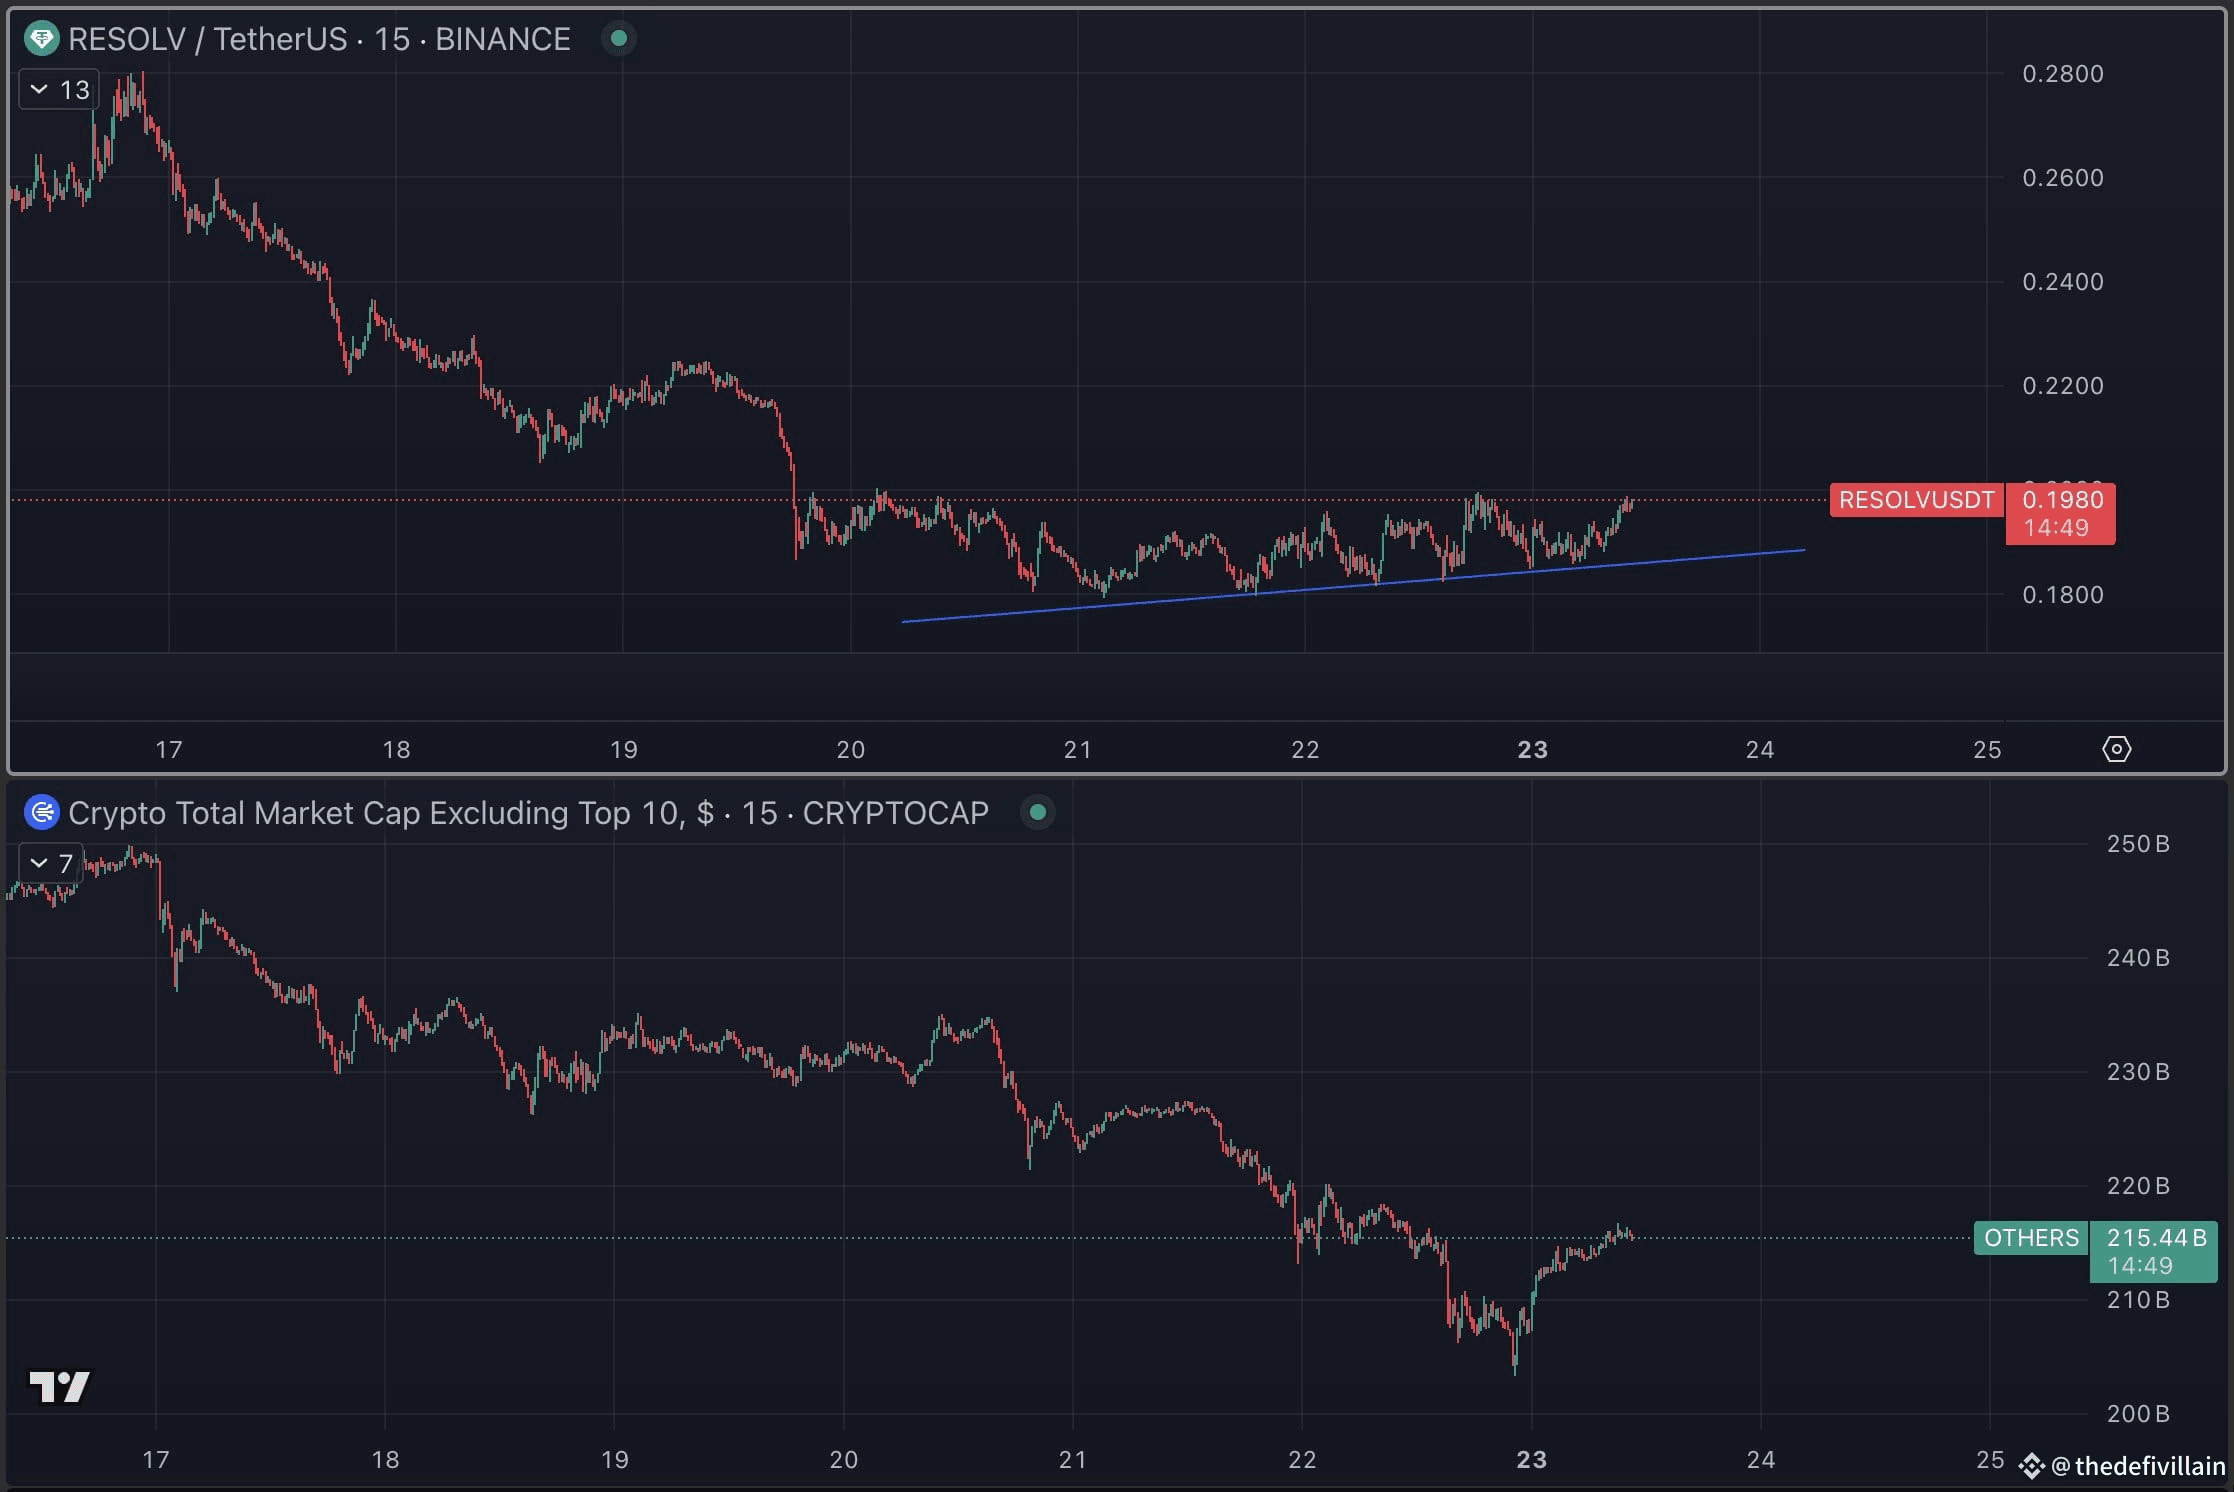2234x1492 pixels.
Task: Click bold date 23 on the RESOLV chart time axis
Action: coord(1532,749)
